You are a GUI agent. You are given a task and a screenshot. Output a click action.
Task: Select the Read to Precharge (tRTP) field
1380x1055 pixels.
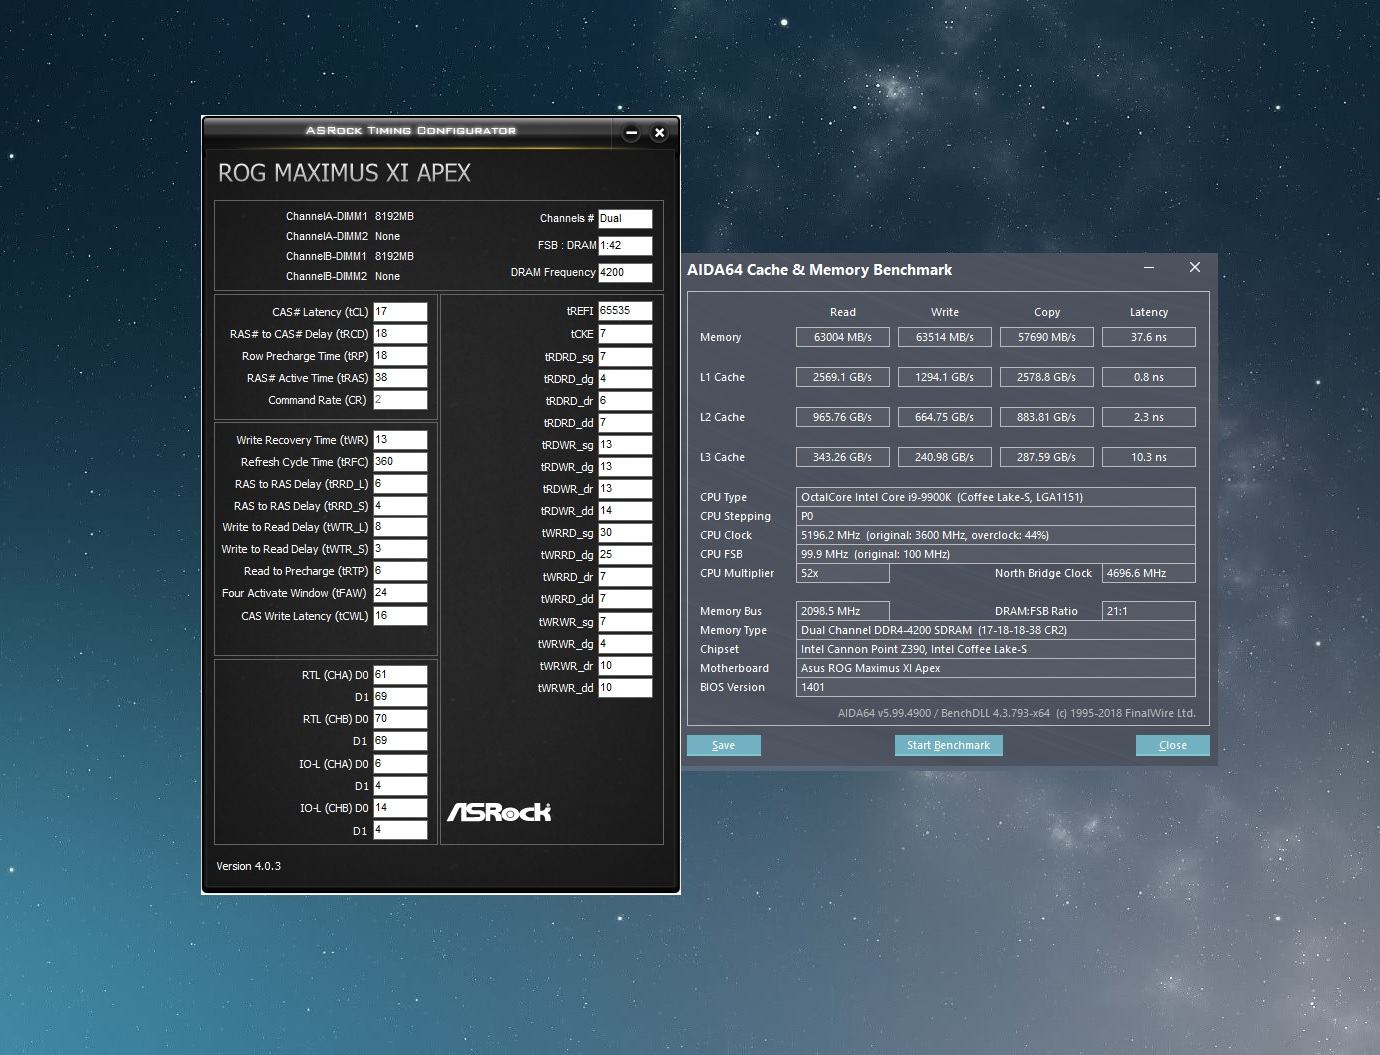click(x=400, y=571)
